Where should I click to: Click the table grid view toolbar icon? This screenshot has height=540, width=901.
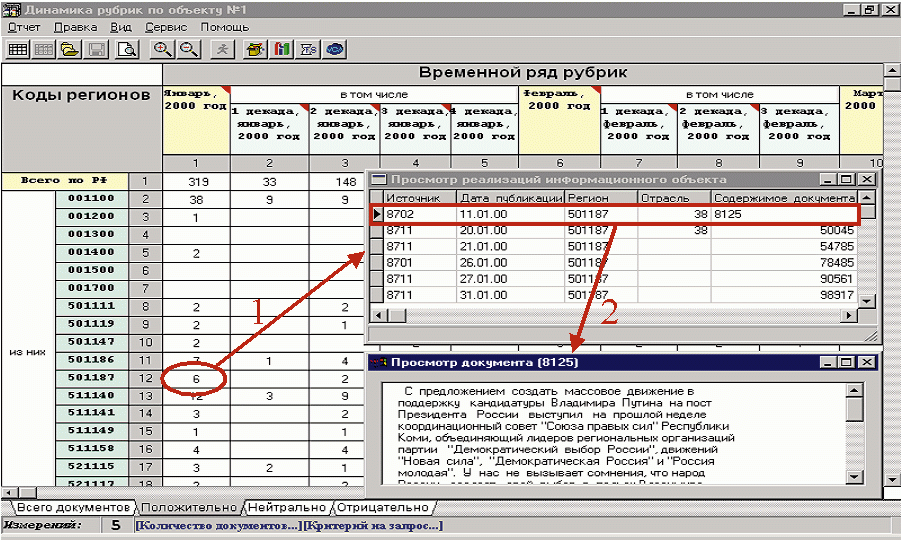click(x=17, y=49)
